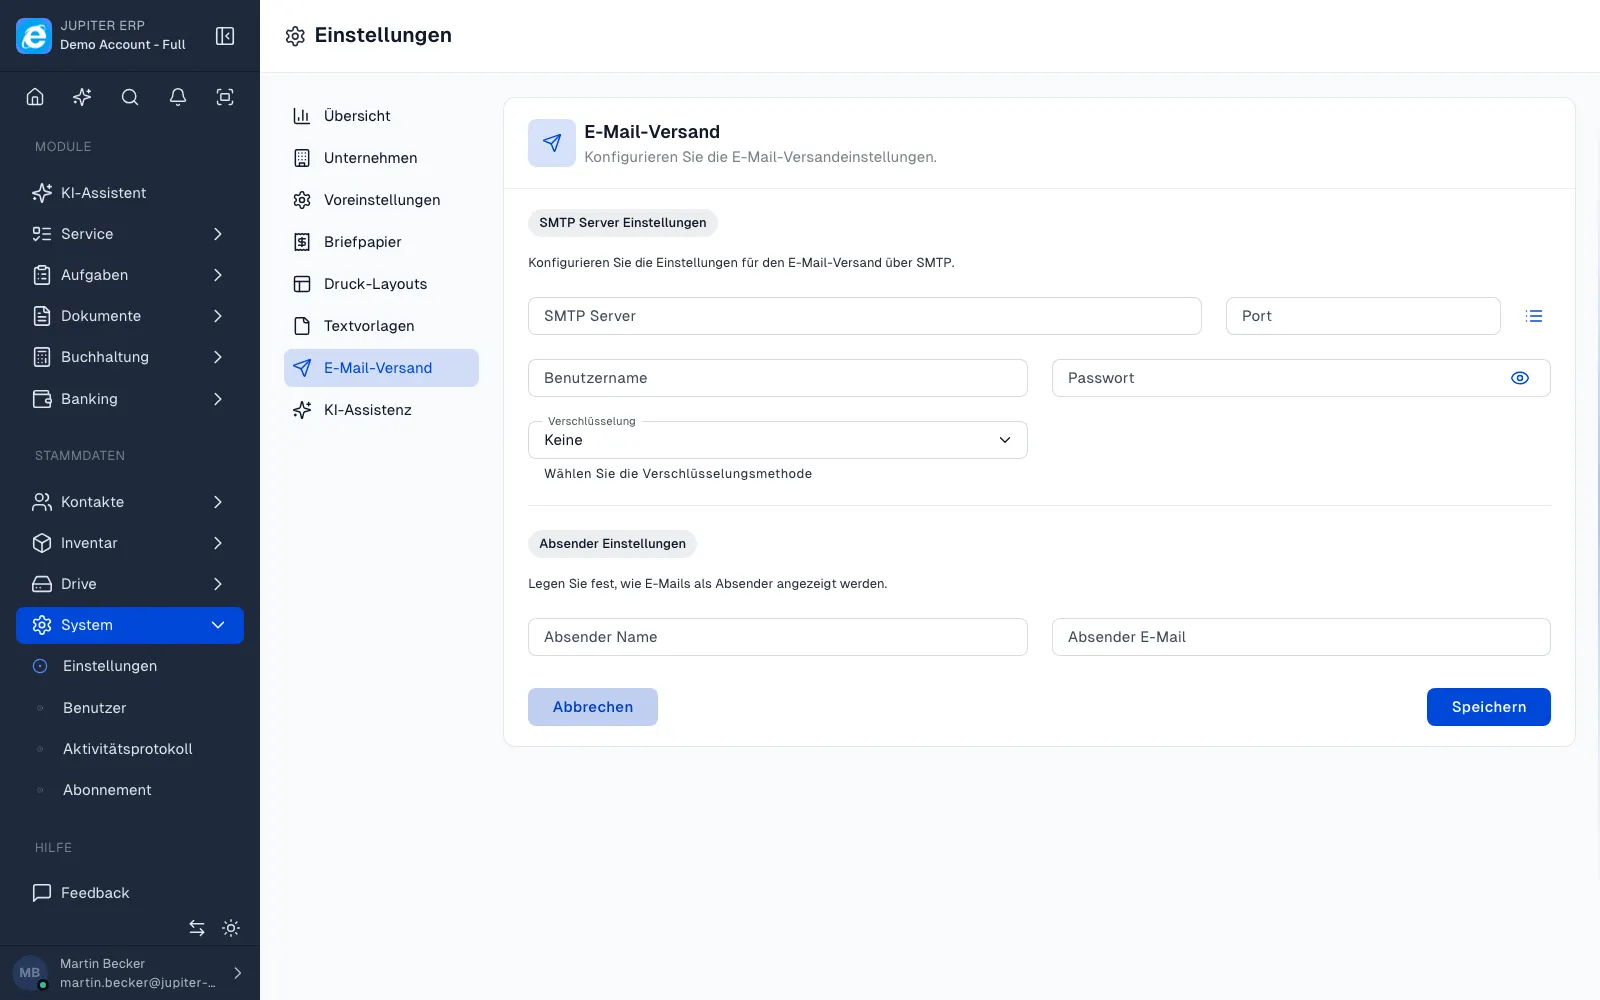Expand the Service module
Screen dimensions: 1600x1000
130,234
